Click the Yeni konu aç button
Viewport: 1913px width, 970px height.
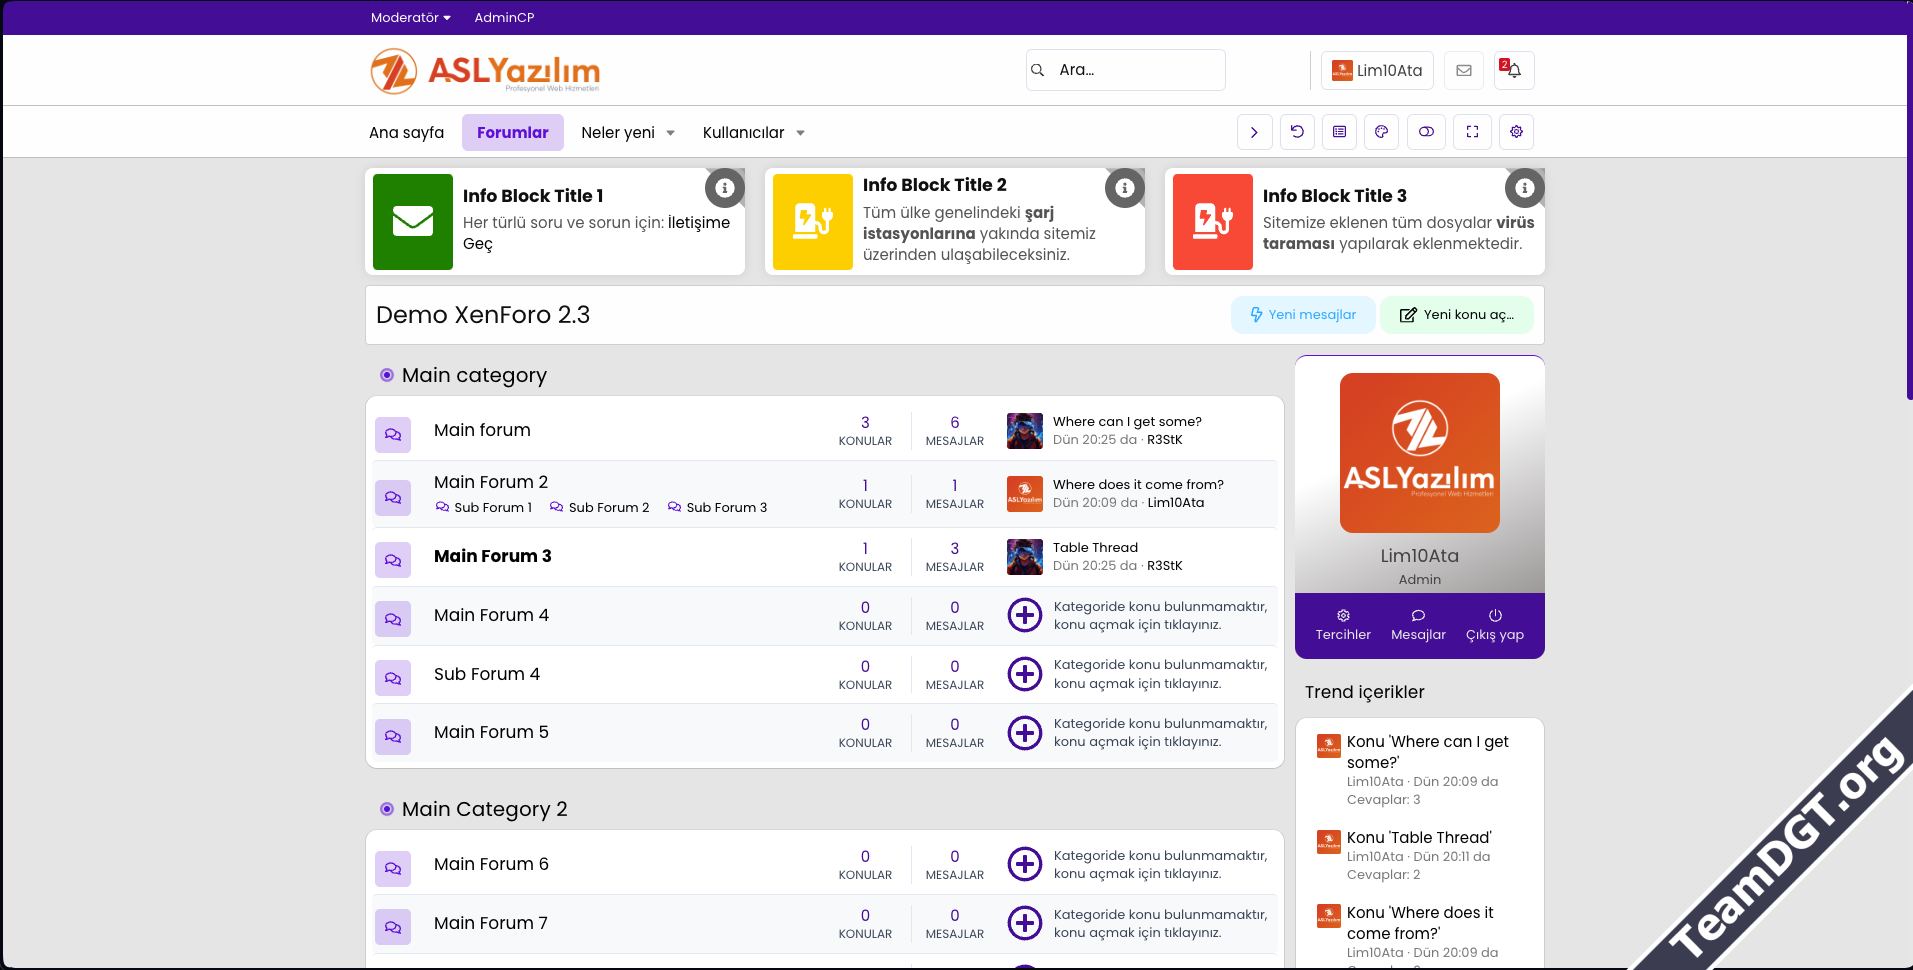[x=1456, y=315]
